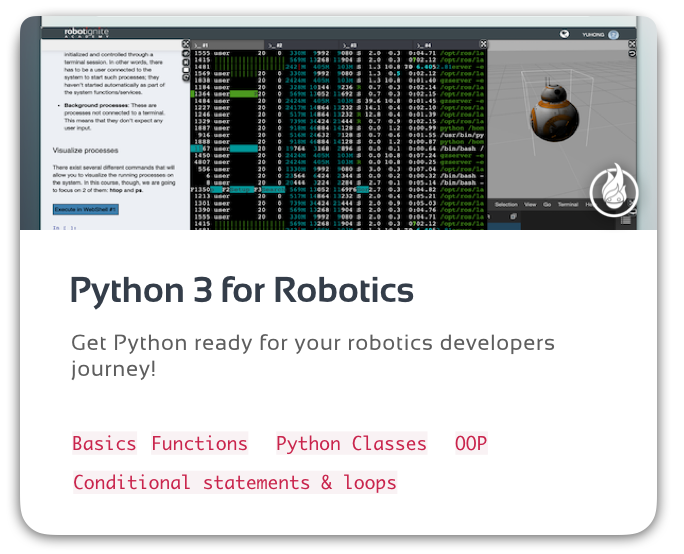Image resolution: width=684 pixels, height=554 pixels.
Task: Click the globe icon in the header
Action: 564,34
